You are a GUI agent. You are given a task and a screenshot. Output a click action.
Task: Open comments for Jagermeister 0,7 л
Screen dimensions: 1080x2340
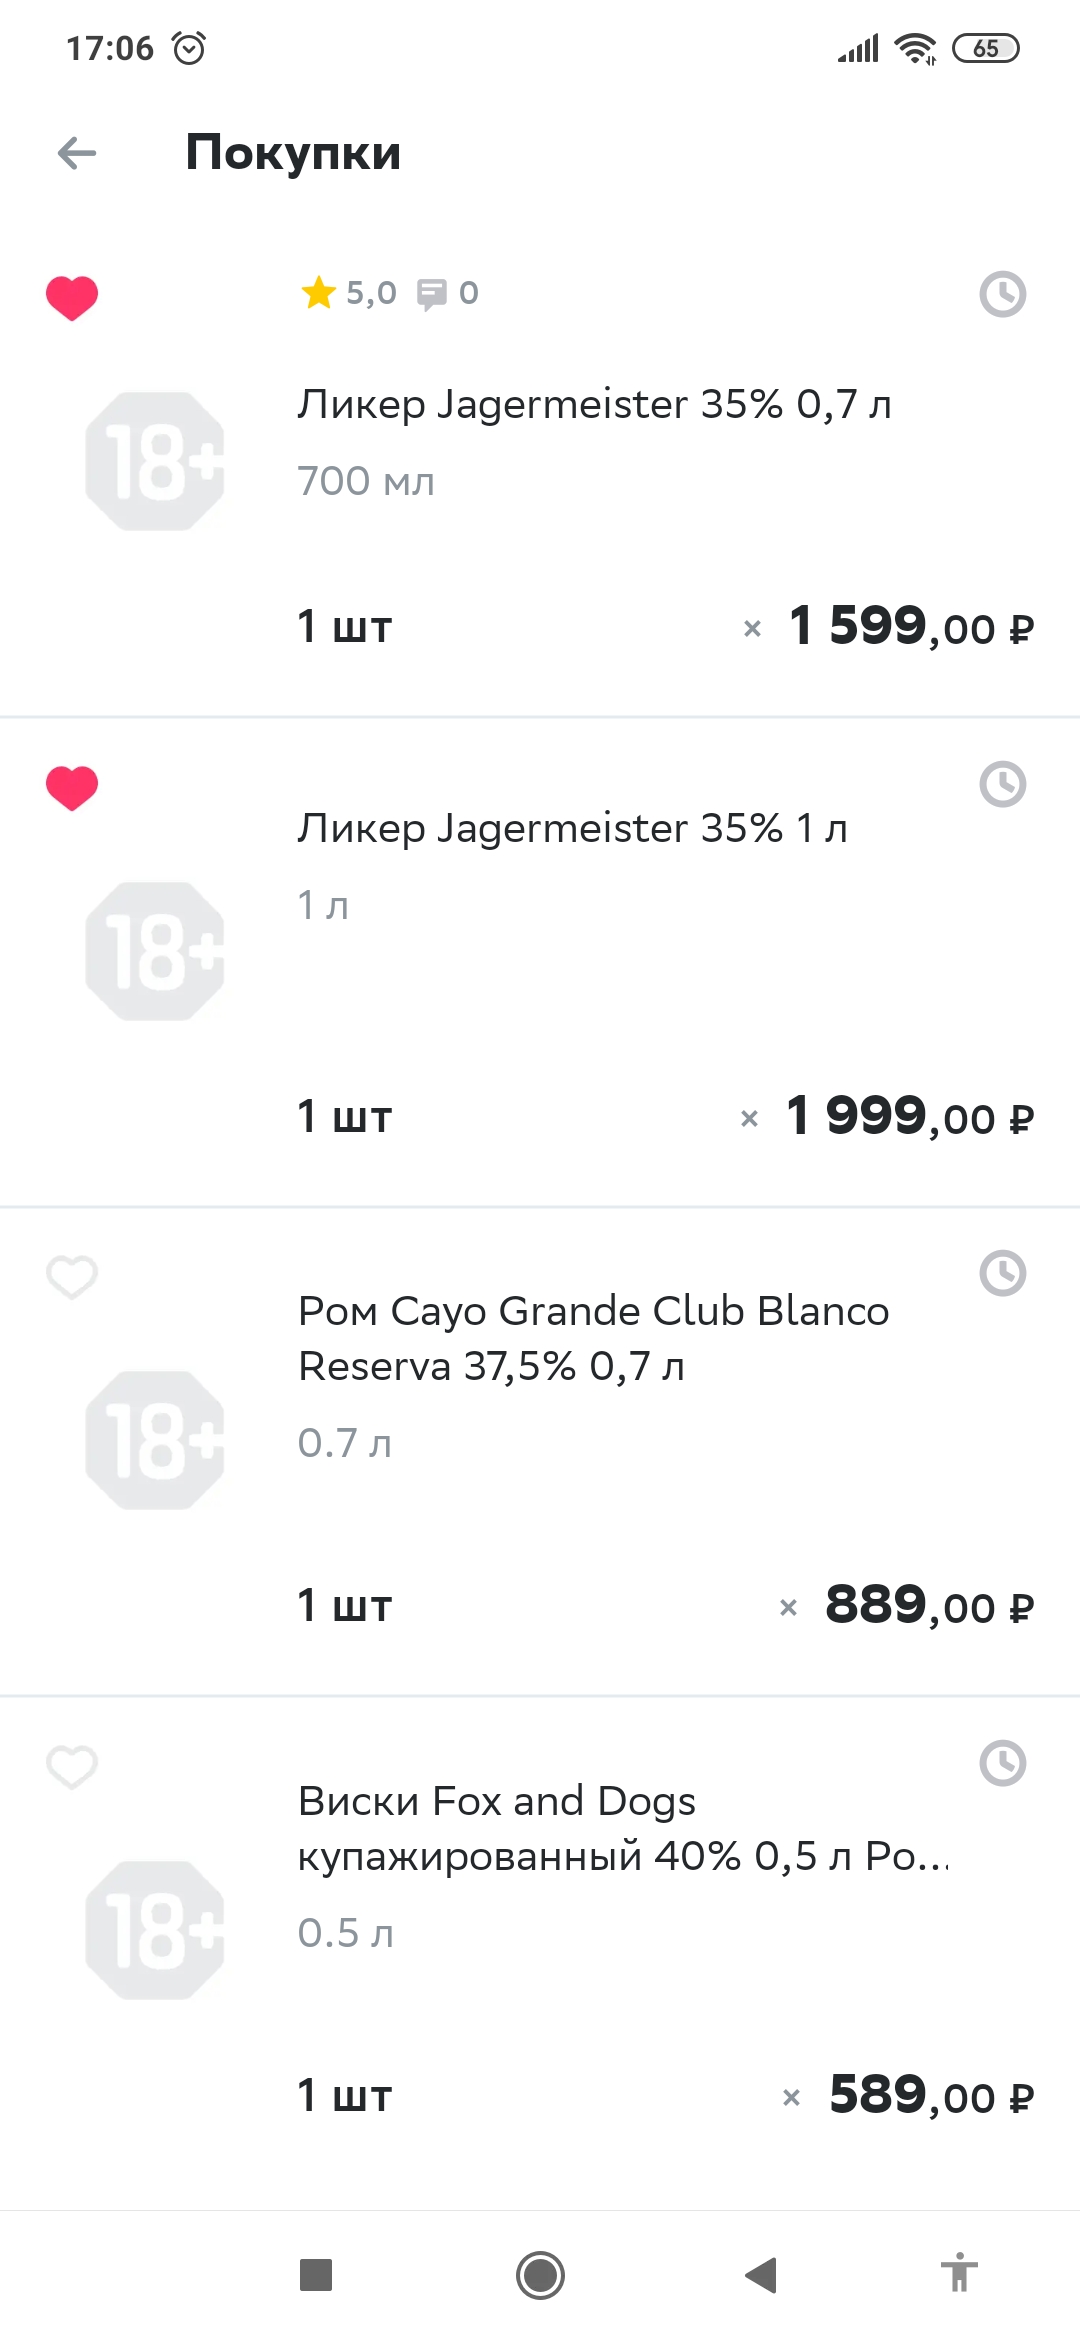(x=448, y=293)
